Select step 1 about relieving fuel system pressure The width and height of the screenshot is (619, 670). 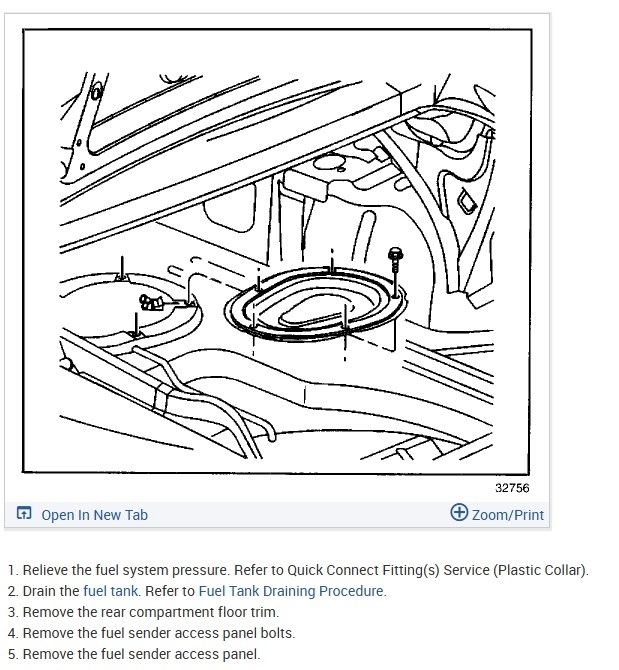[x=298, y=570]
